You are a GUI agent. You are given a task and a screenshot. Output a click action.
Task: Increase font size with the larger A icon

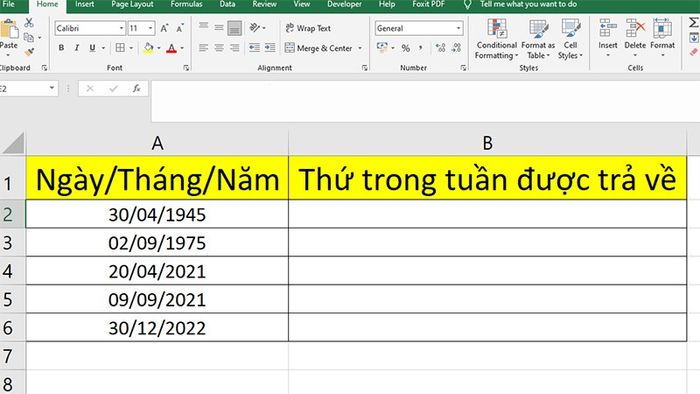pyautogui.click(x=164, y=28)
